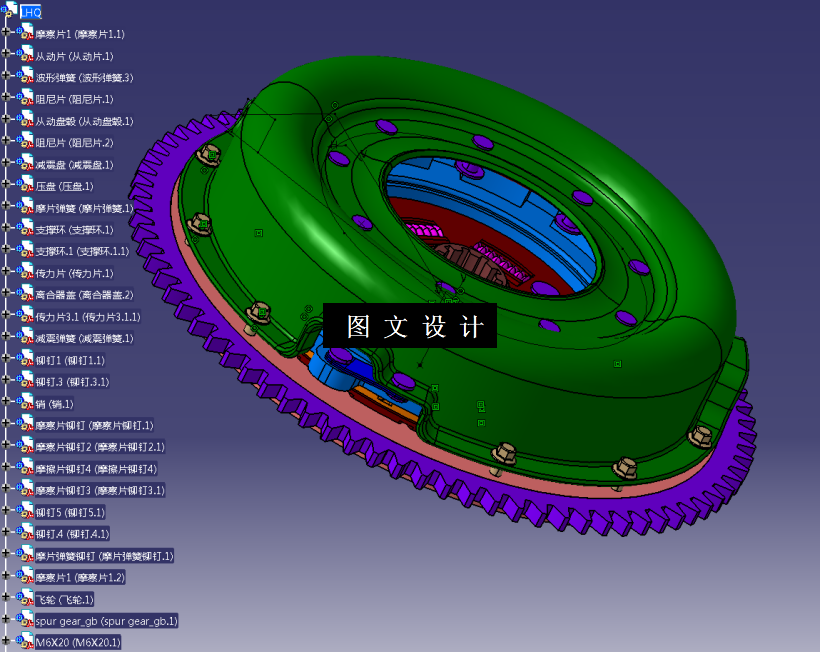Expand the 摩擦片铆钉 tree branch

pyautogui.click(x=7, y=425)
